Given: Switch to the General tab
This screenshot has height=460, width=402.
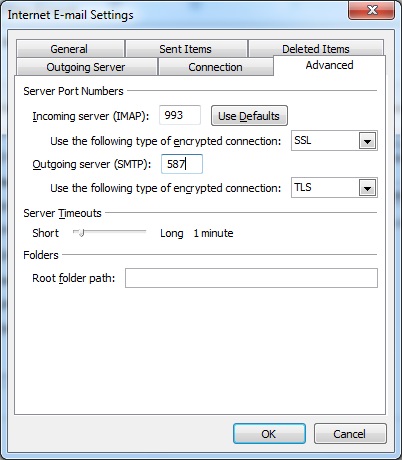Looking at the screenshot, I should pos(70,49).
